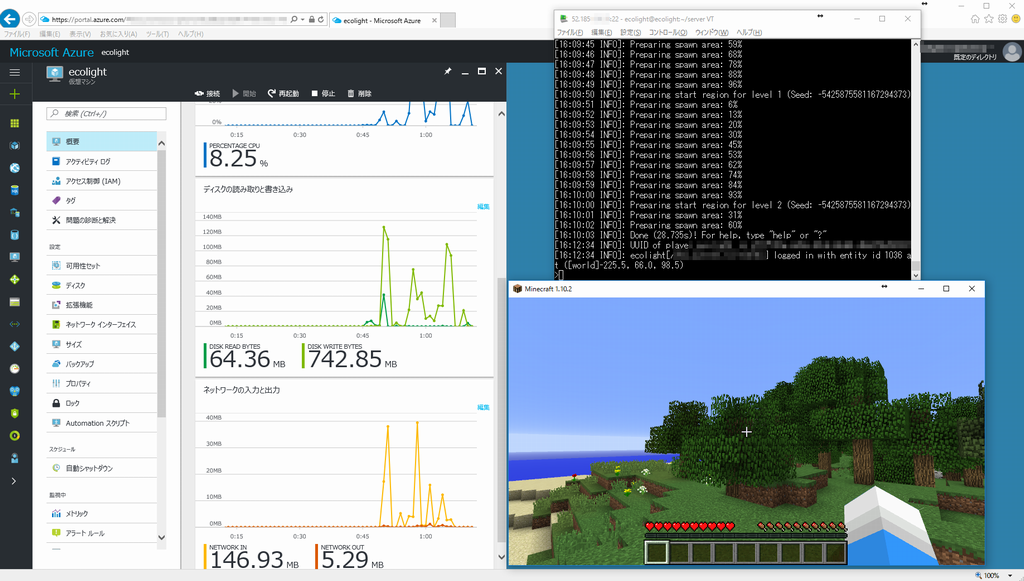This screenshot has width=1024, height=581.
Task: Open the バックアップ setting
Action: point(102,364)
